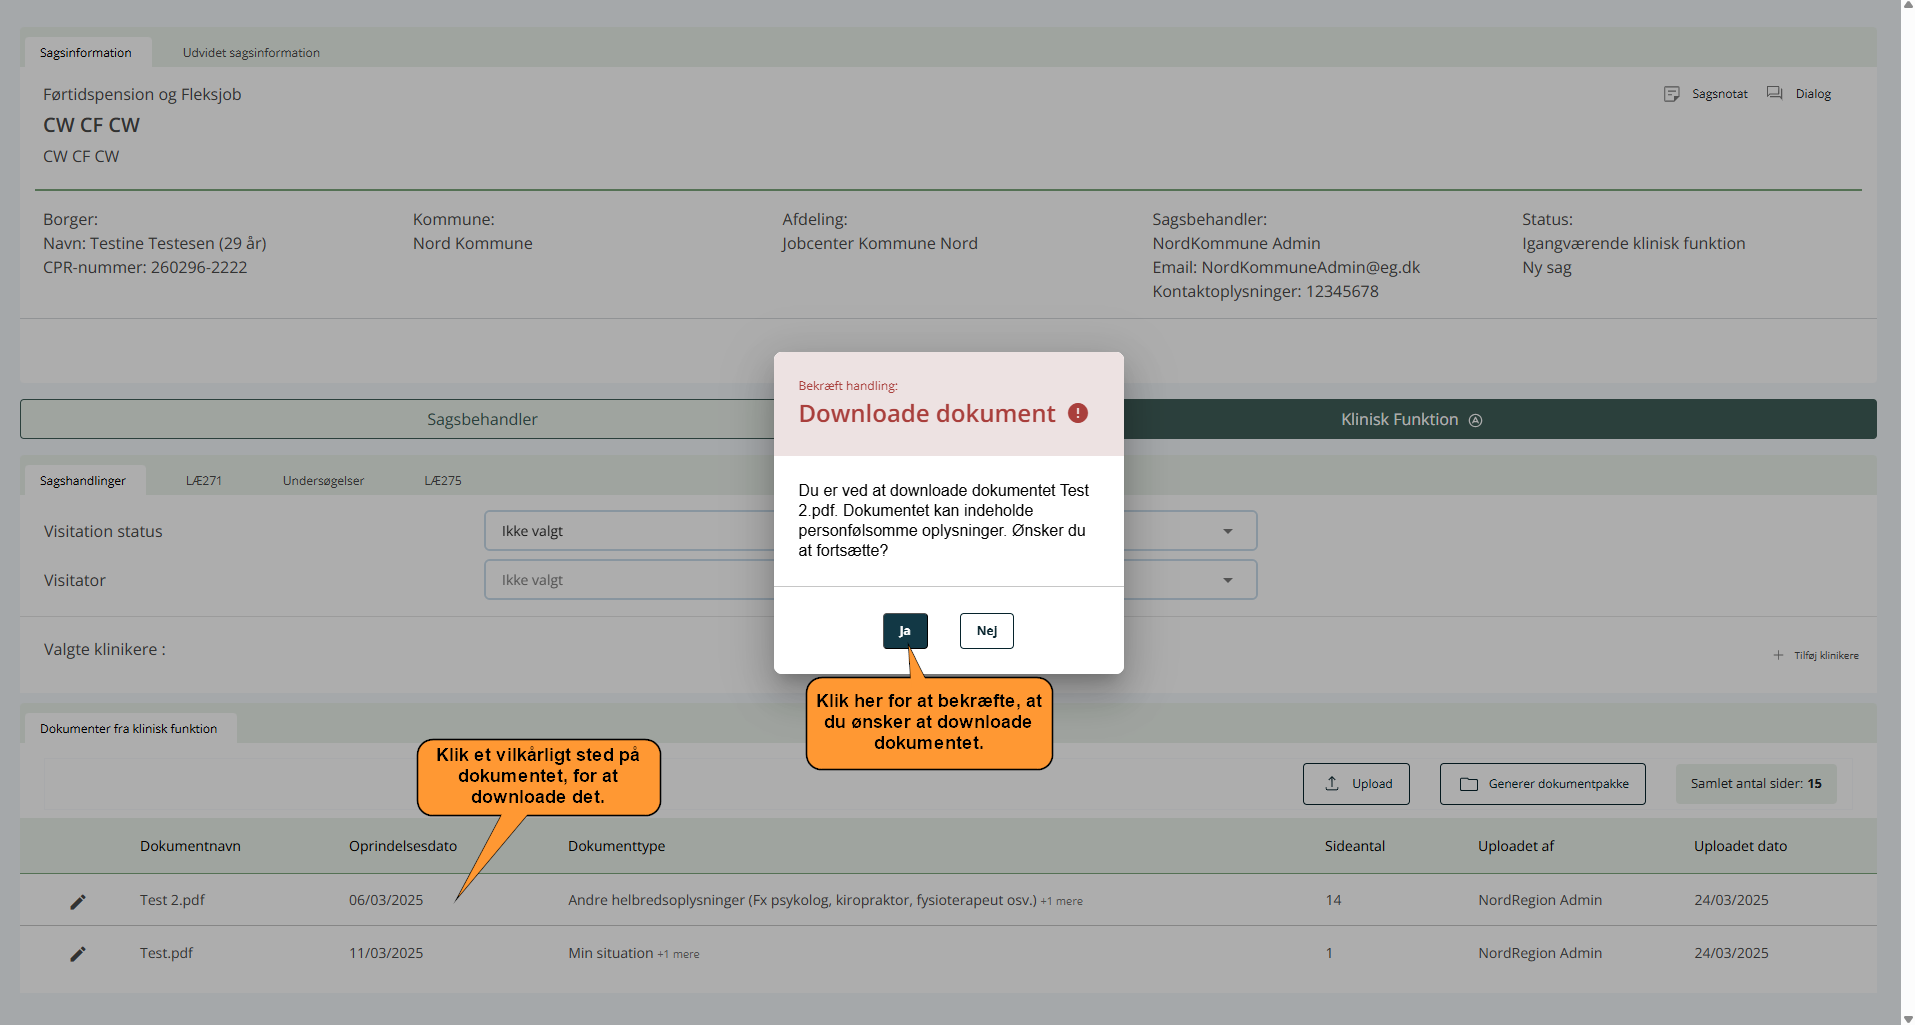Click the Sagsnotat note icon

(x=1671, y=94)
